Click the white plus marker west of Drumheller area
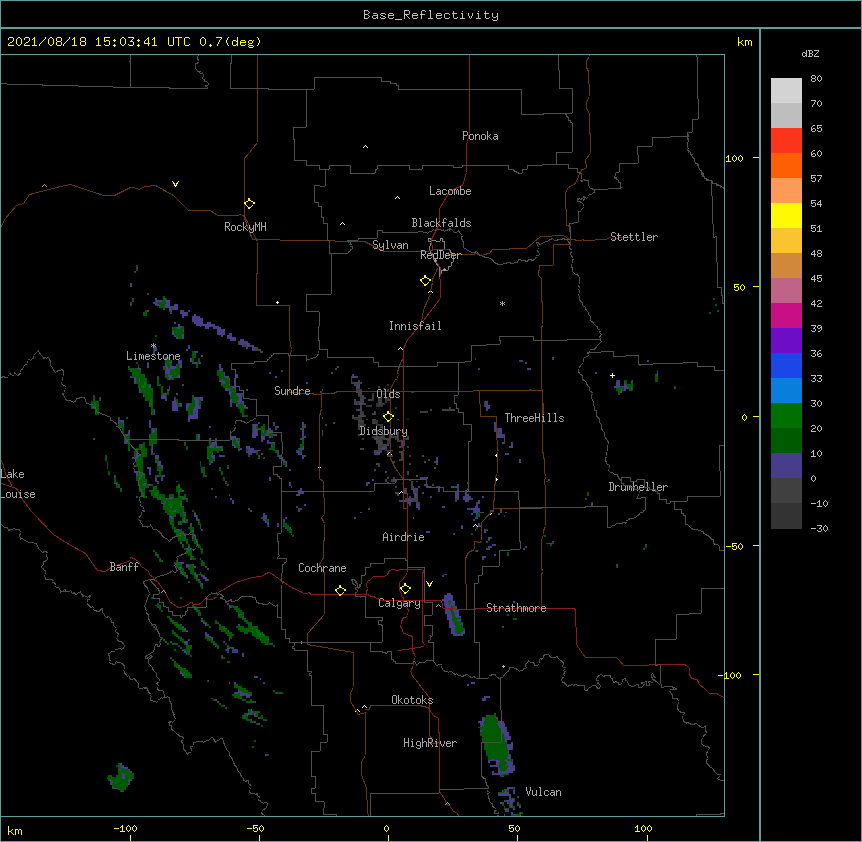Image resolution: width=862 pixels, height=842 pixels. pos(612,375)
